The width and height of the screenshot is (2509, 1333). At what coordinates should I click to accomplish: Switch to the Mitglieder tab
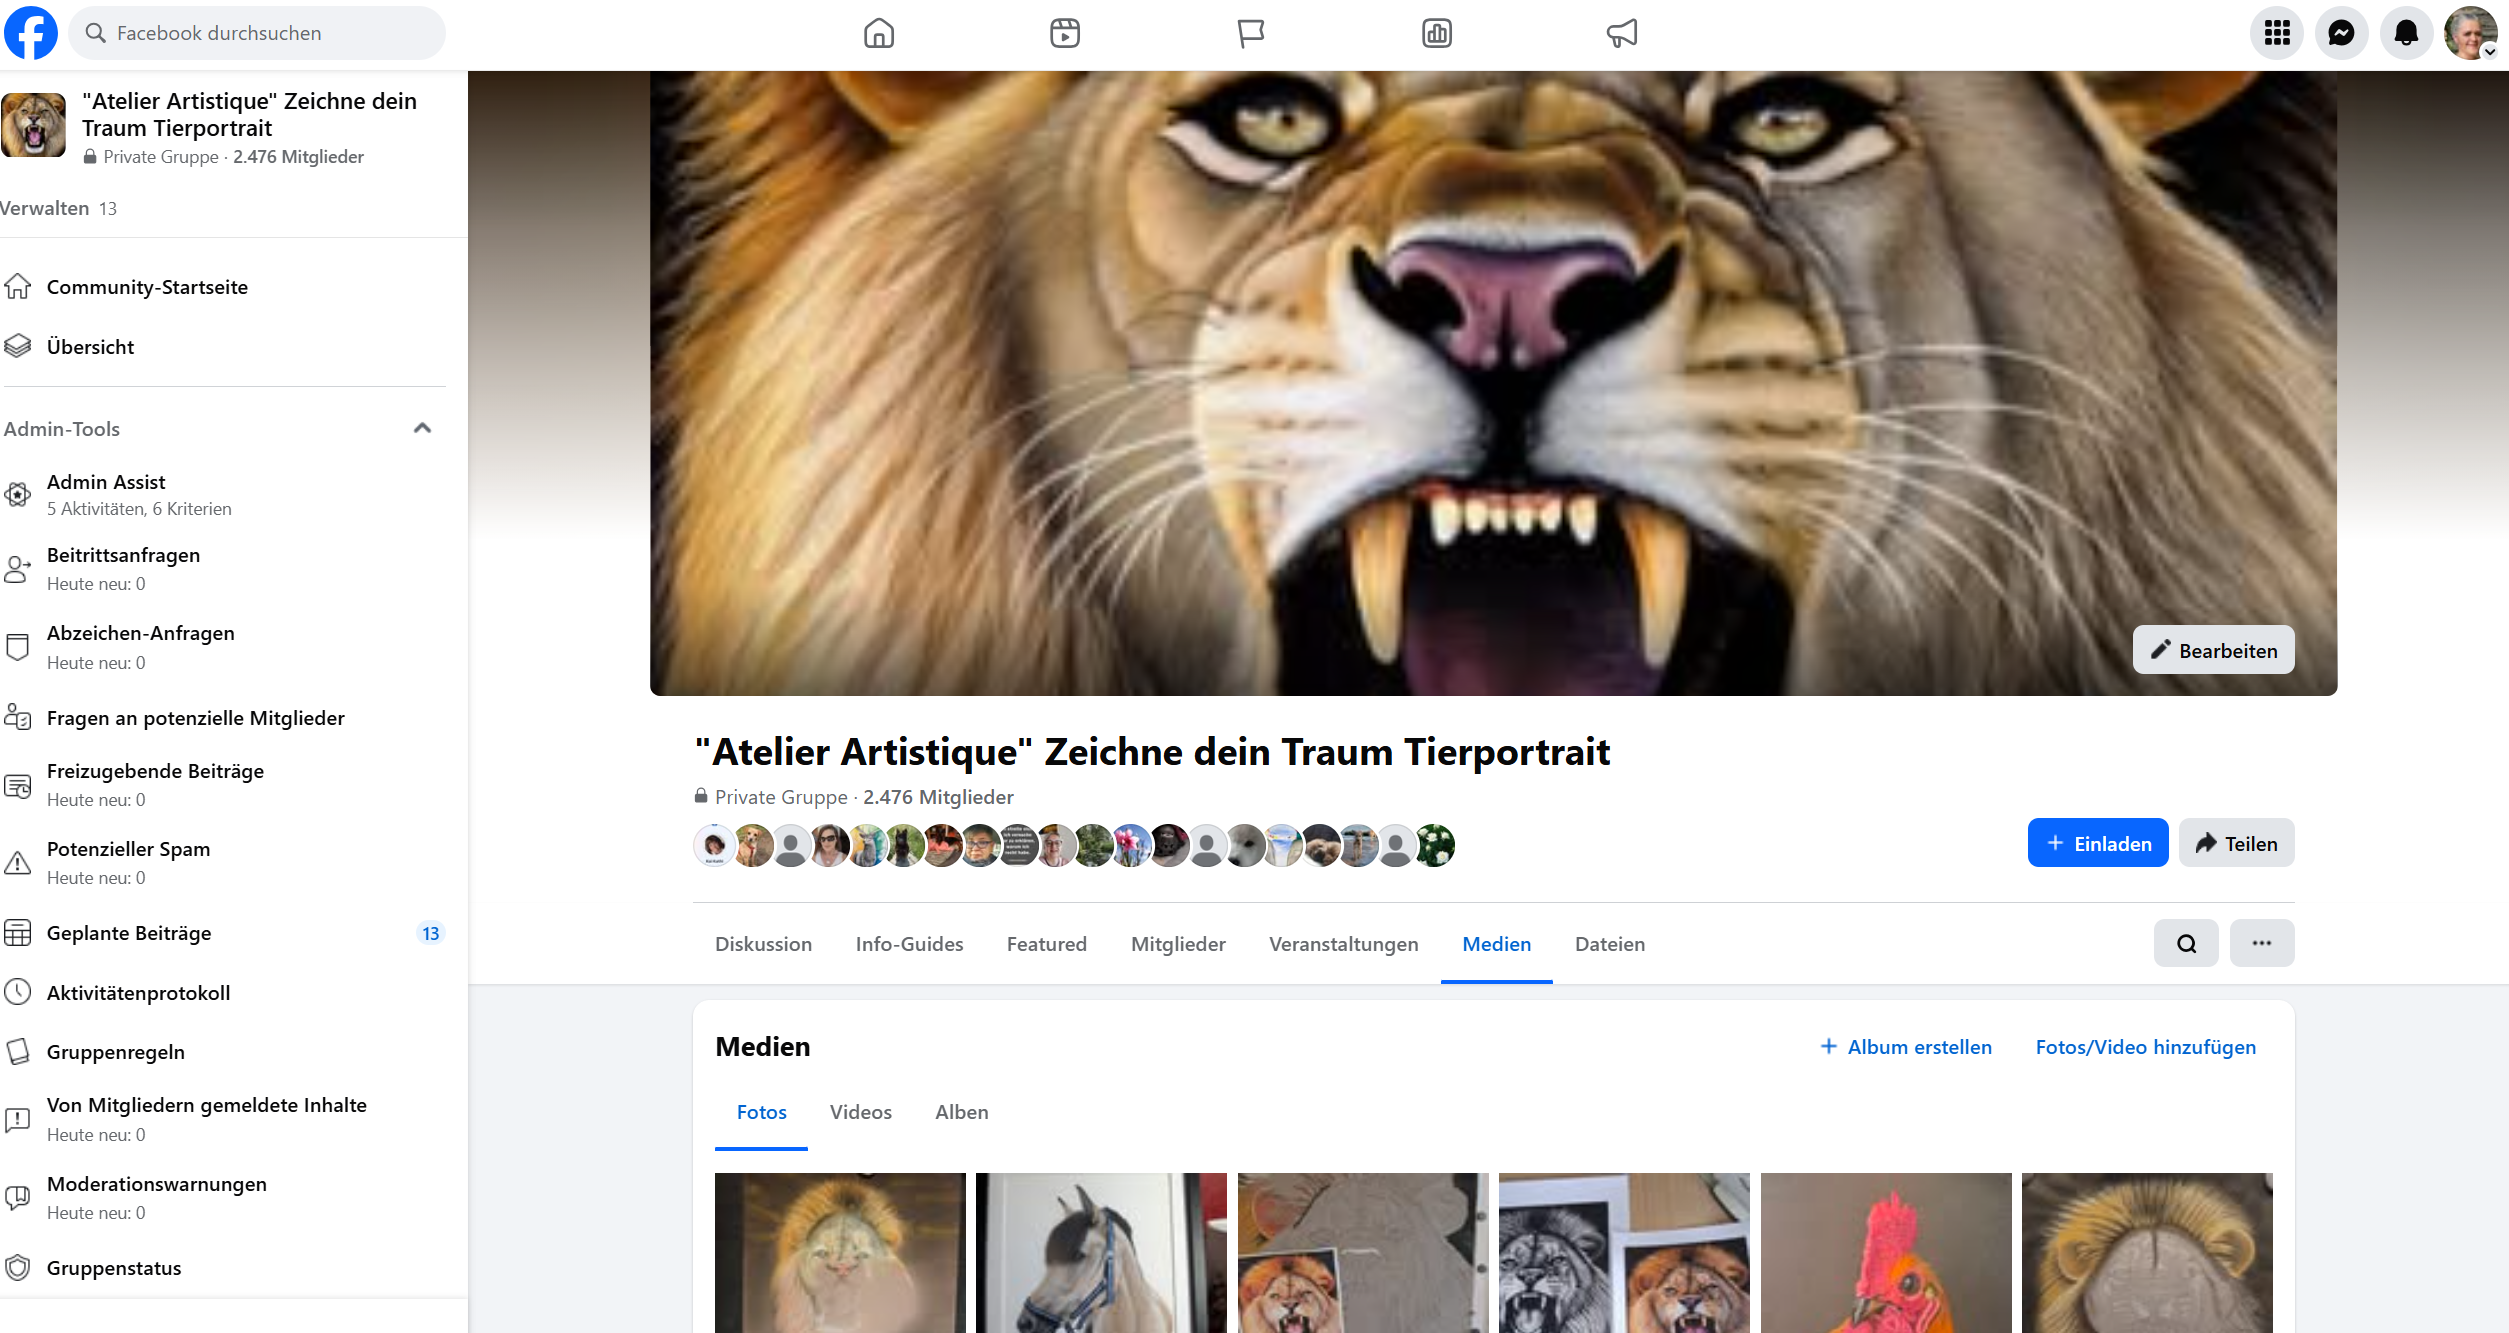pyautogui.click(x=1178, y=944)
